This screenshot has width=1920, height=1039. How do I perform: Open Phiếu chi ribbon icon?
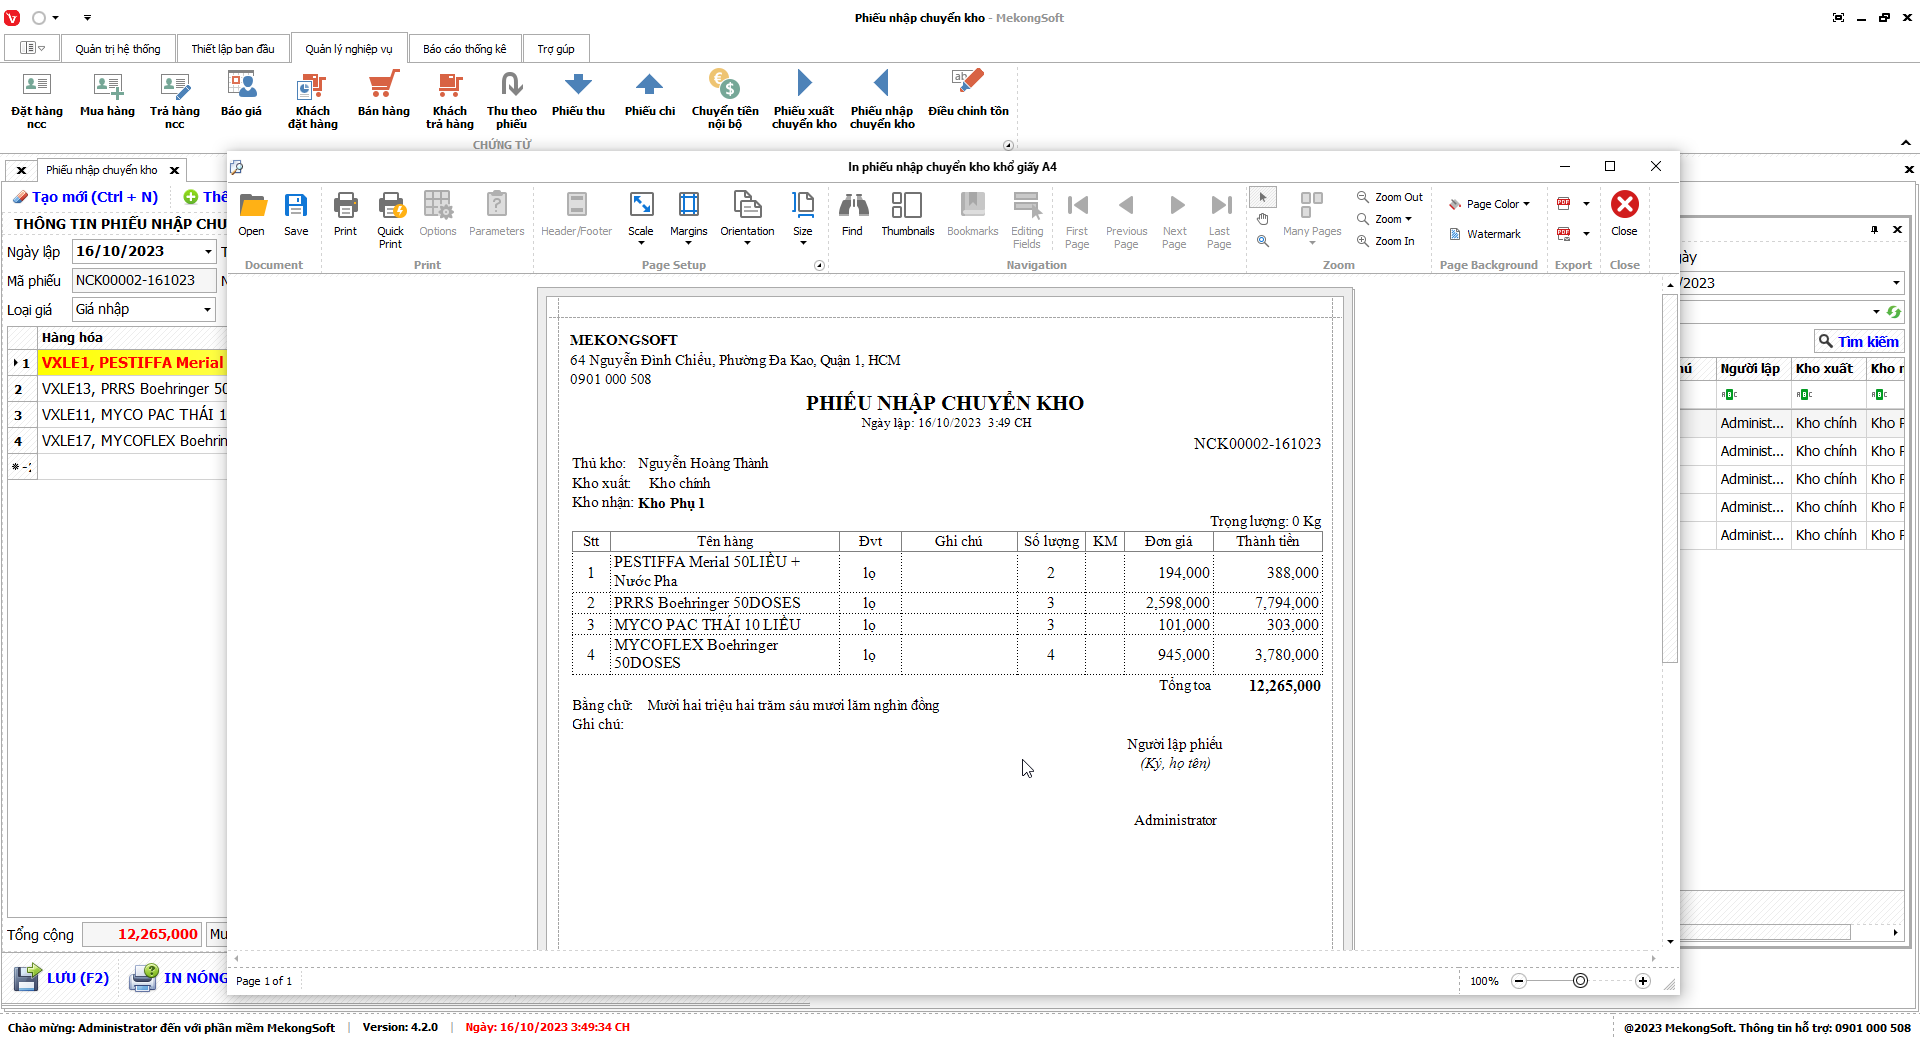(650, 95)
